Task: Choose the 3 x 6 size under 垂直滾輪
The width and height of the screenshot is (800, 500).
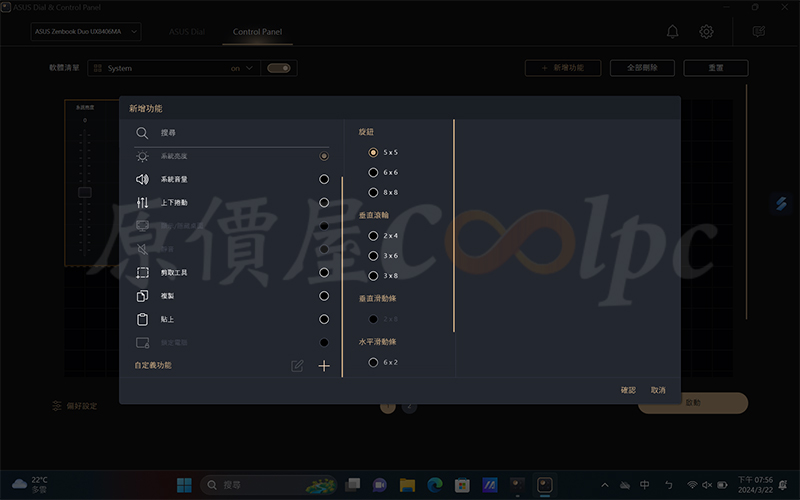Action: pyautogui.click(x=373, y=256)
